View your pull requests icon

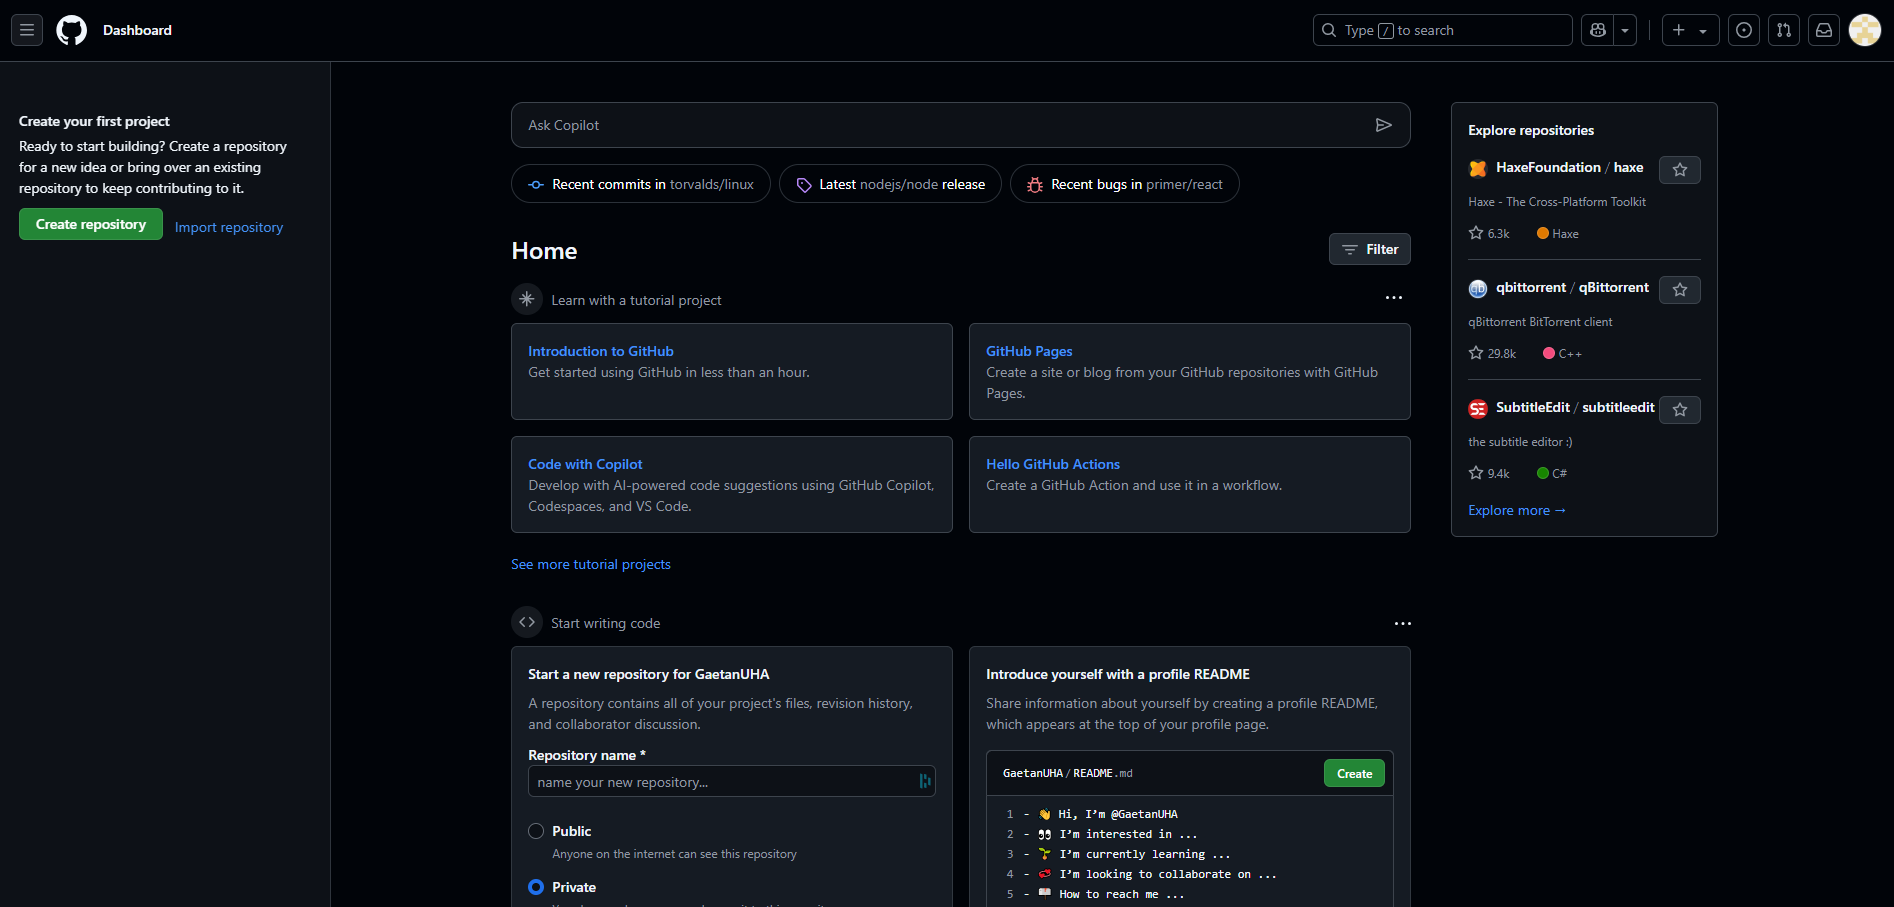coord(1783,30)
